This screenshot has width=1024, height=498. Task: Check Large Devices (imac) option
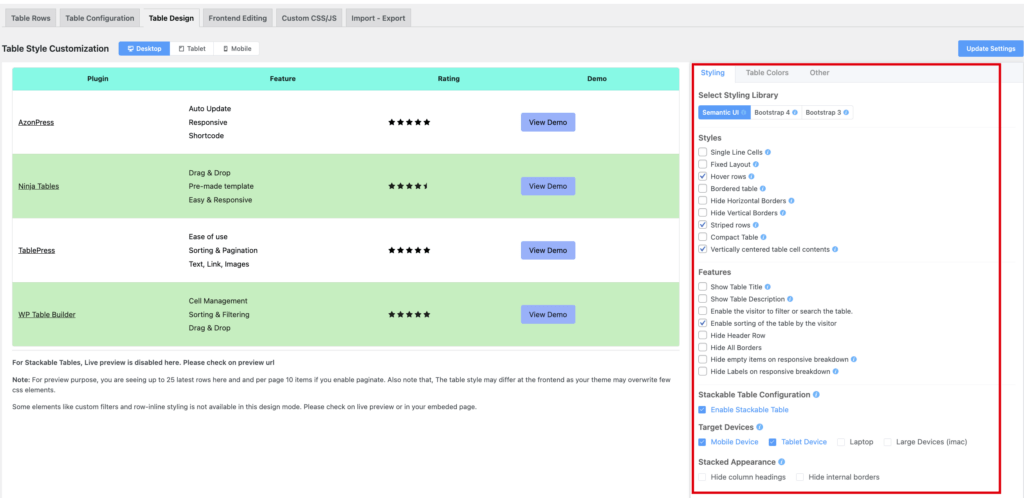click(888, 442)
